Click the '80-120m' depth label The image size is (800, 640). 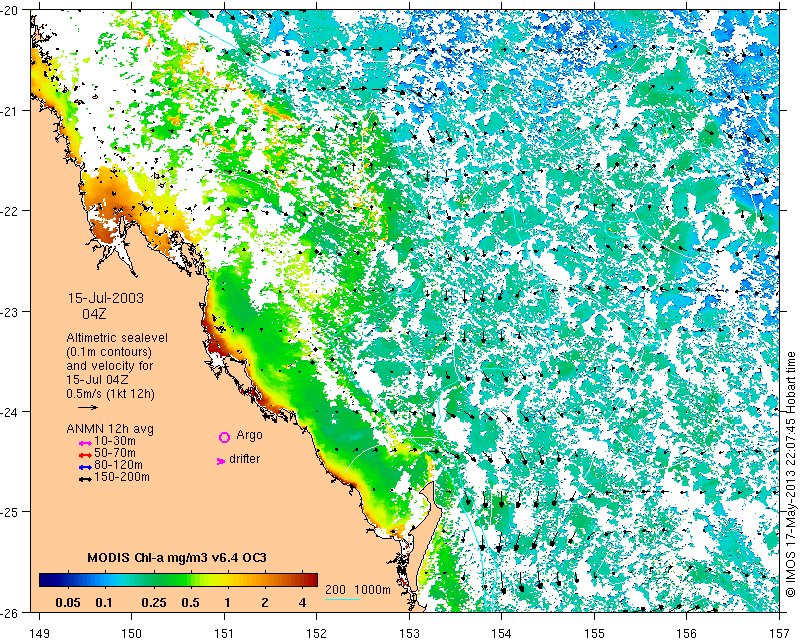[x=118, y=465]
